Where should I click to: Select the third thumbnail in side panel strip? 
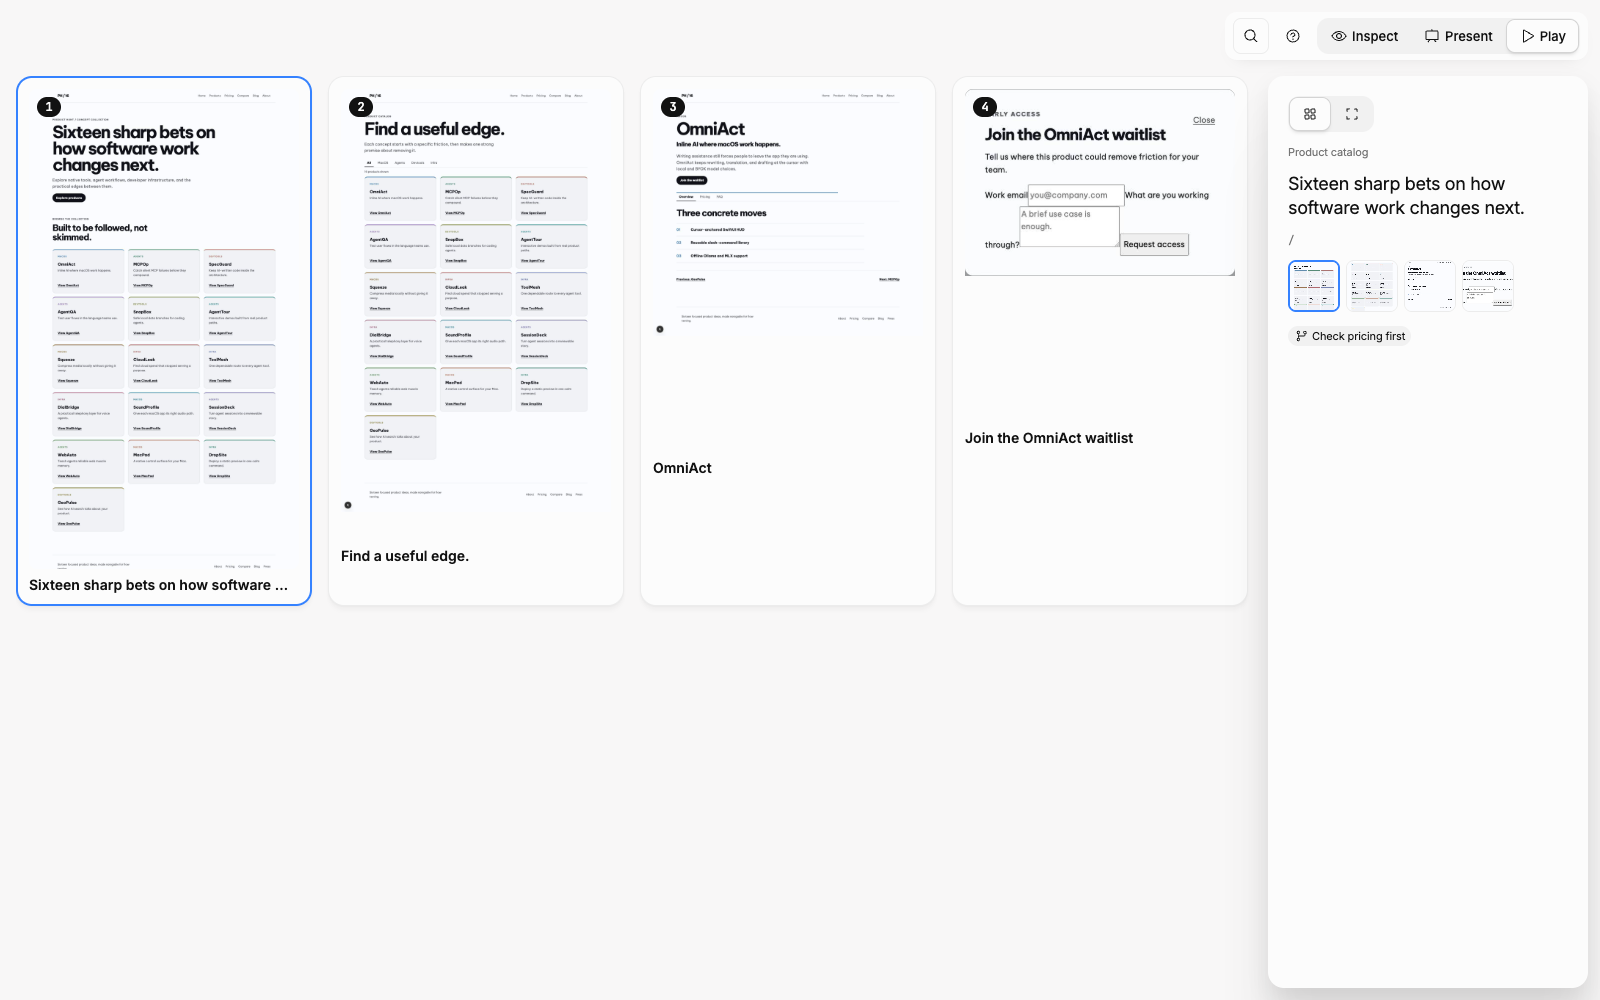coord(1430,286)
